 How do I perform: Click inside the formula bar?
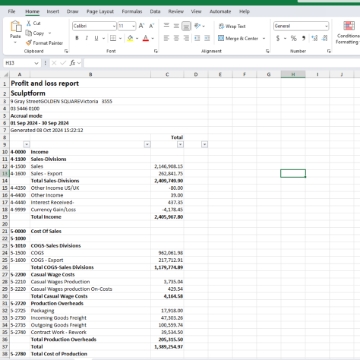point(222,63)
